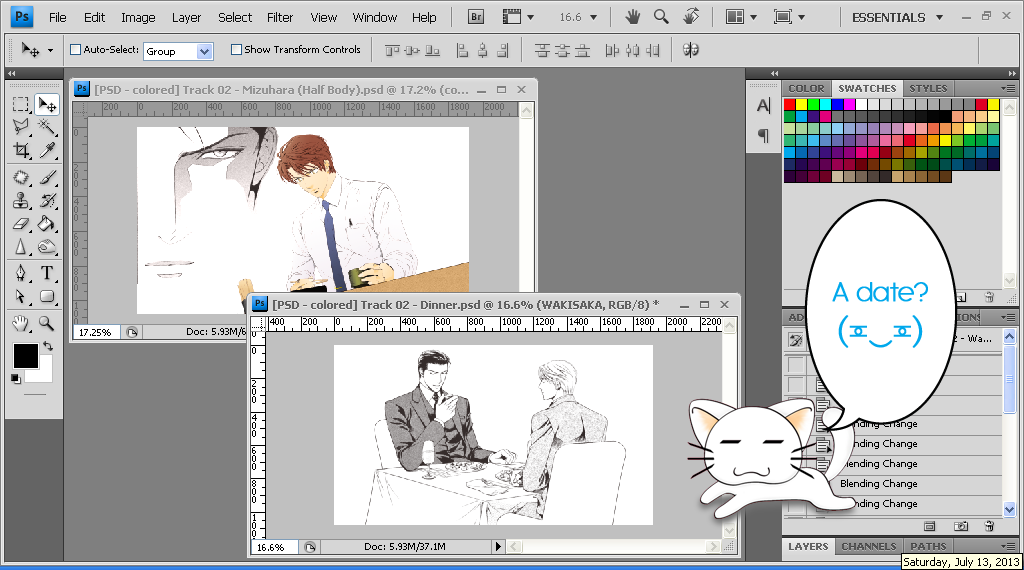Select the Rectangular Marquee tool
Image resolution: width=1024 pixels, height=570 pixels.
tap(21, 104)
